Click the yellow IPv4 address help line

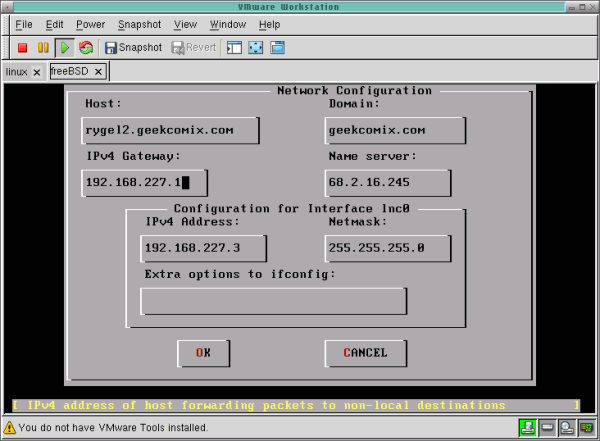(x=297, y=405)
